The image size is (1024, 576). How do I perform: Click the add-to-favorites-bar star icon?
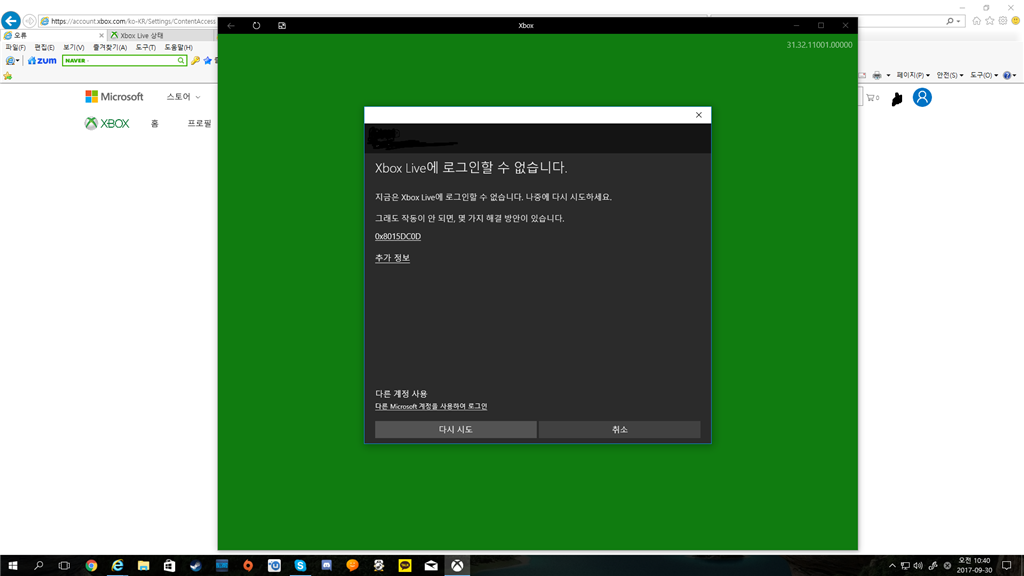click(x=8, y=76)
